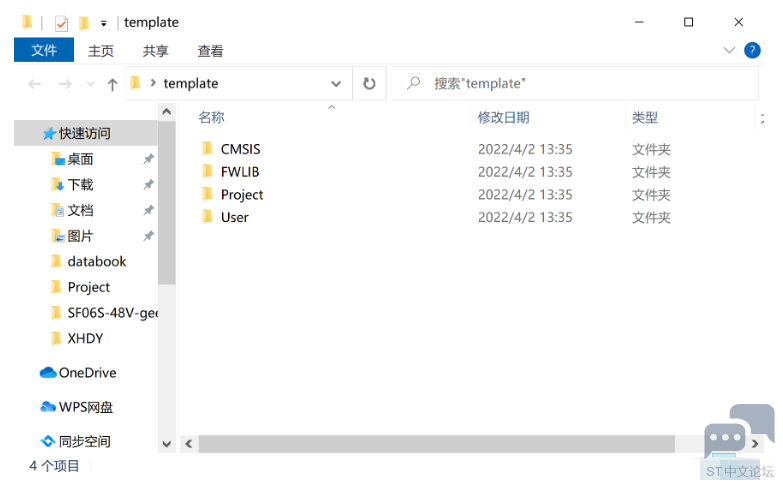Go up one folder level arrow

pos(112,84)
